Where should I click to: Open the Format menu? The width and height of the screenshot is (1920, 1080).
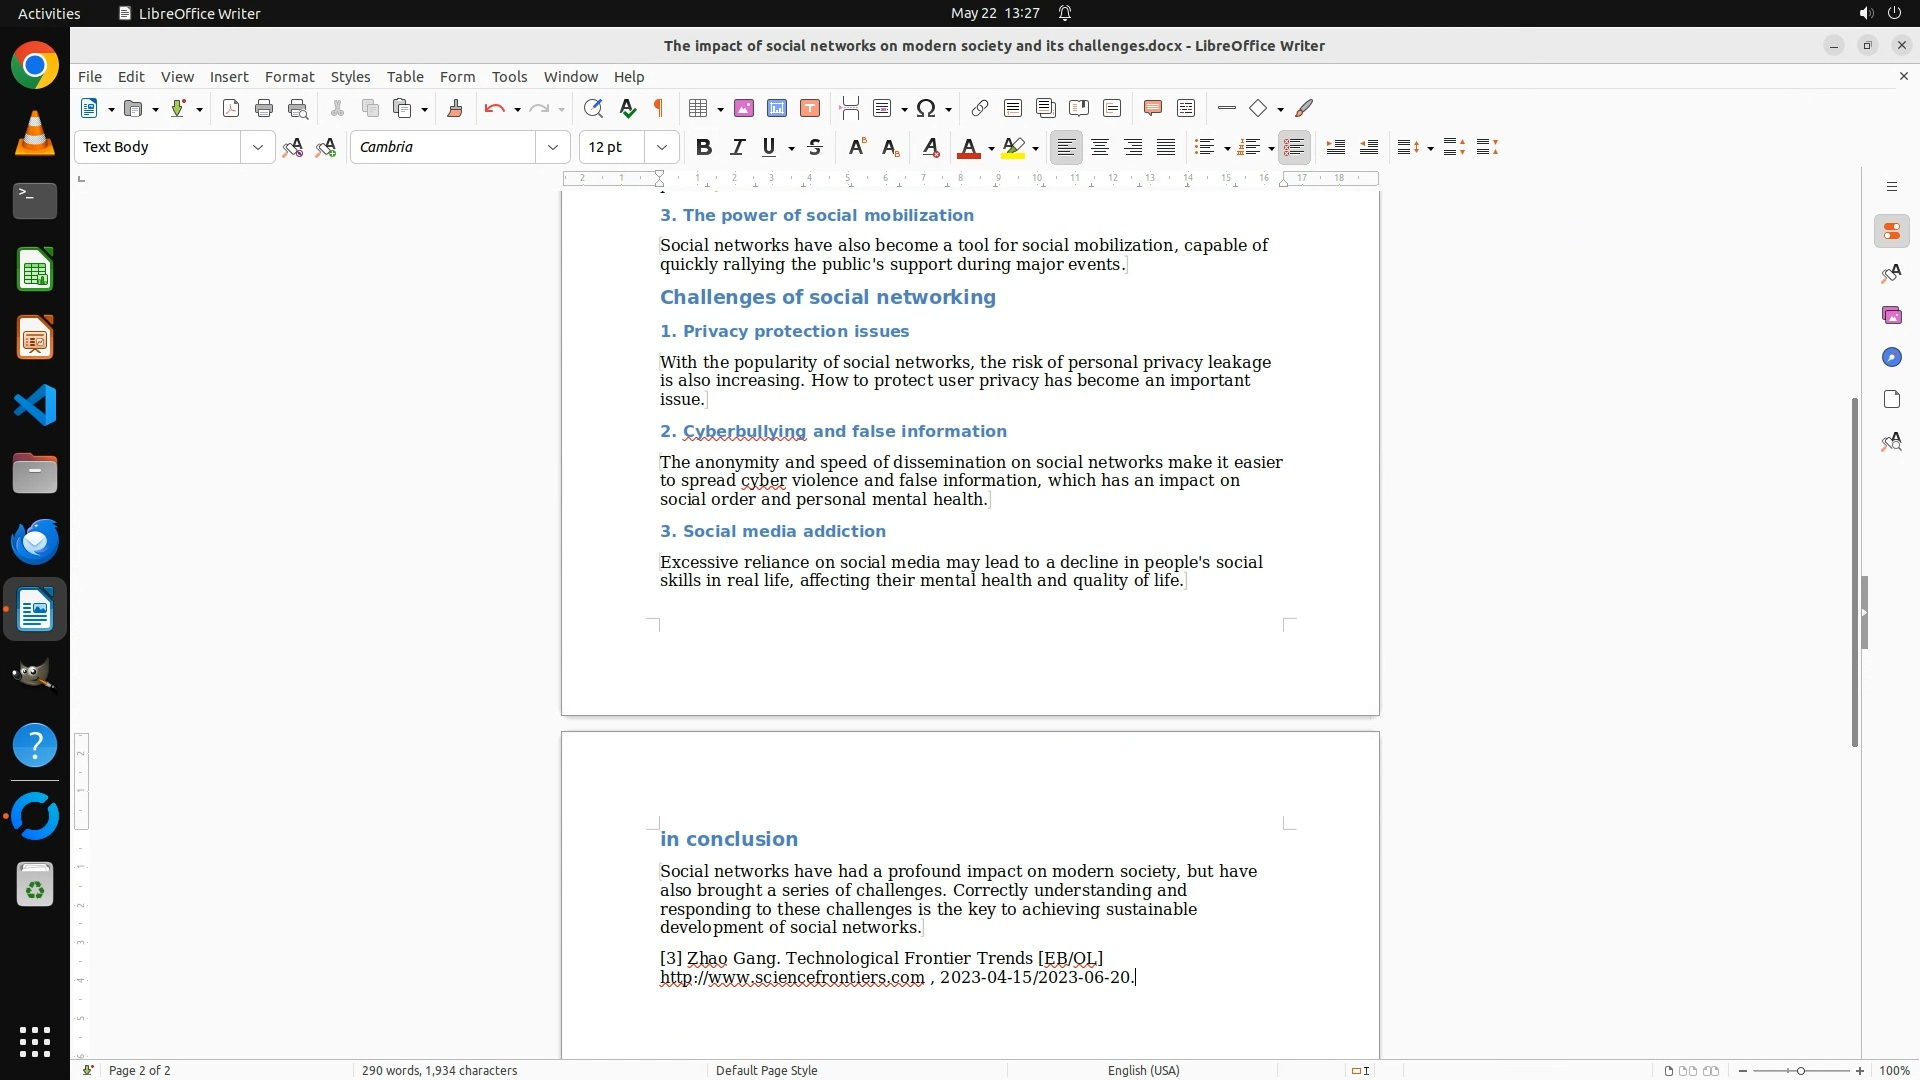click(289, 77)
